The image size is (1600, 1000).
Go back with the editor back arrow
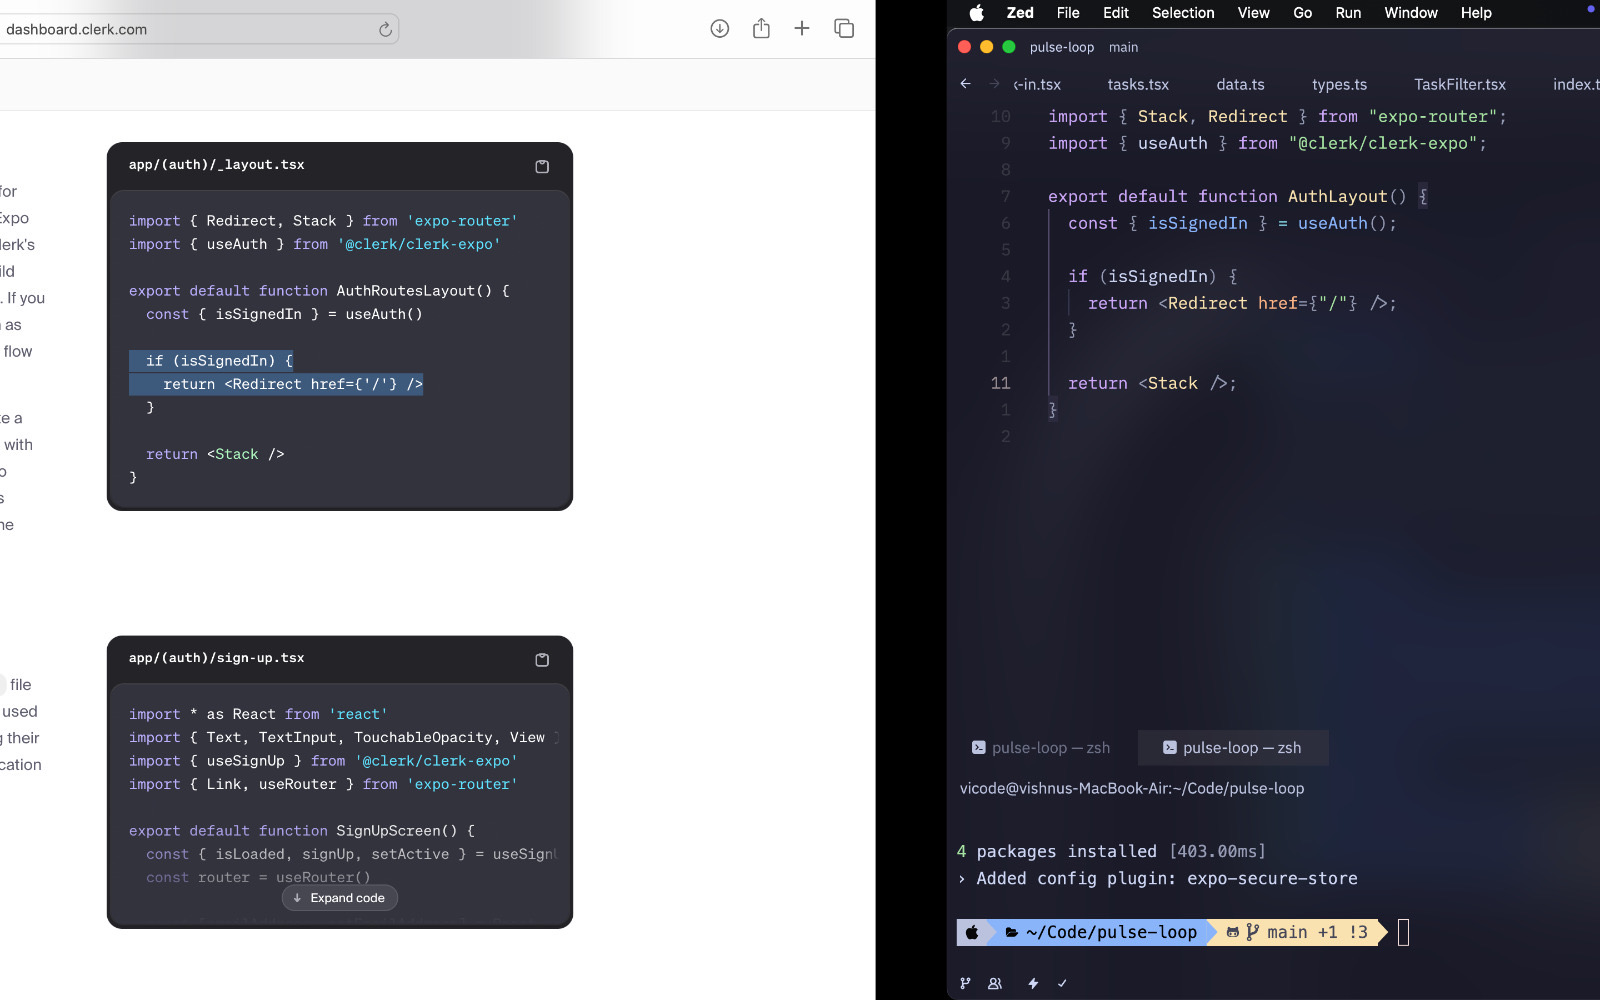[x=965, y=84]
